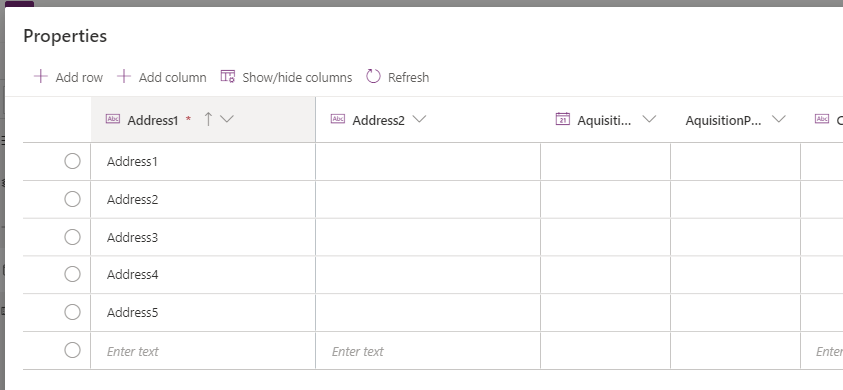843x390 pixels.
Task: Open the Address2 column dropdown chevron
Action: coord(419,119)
